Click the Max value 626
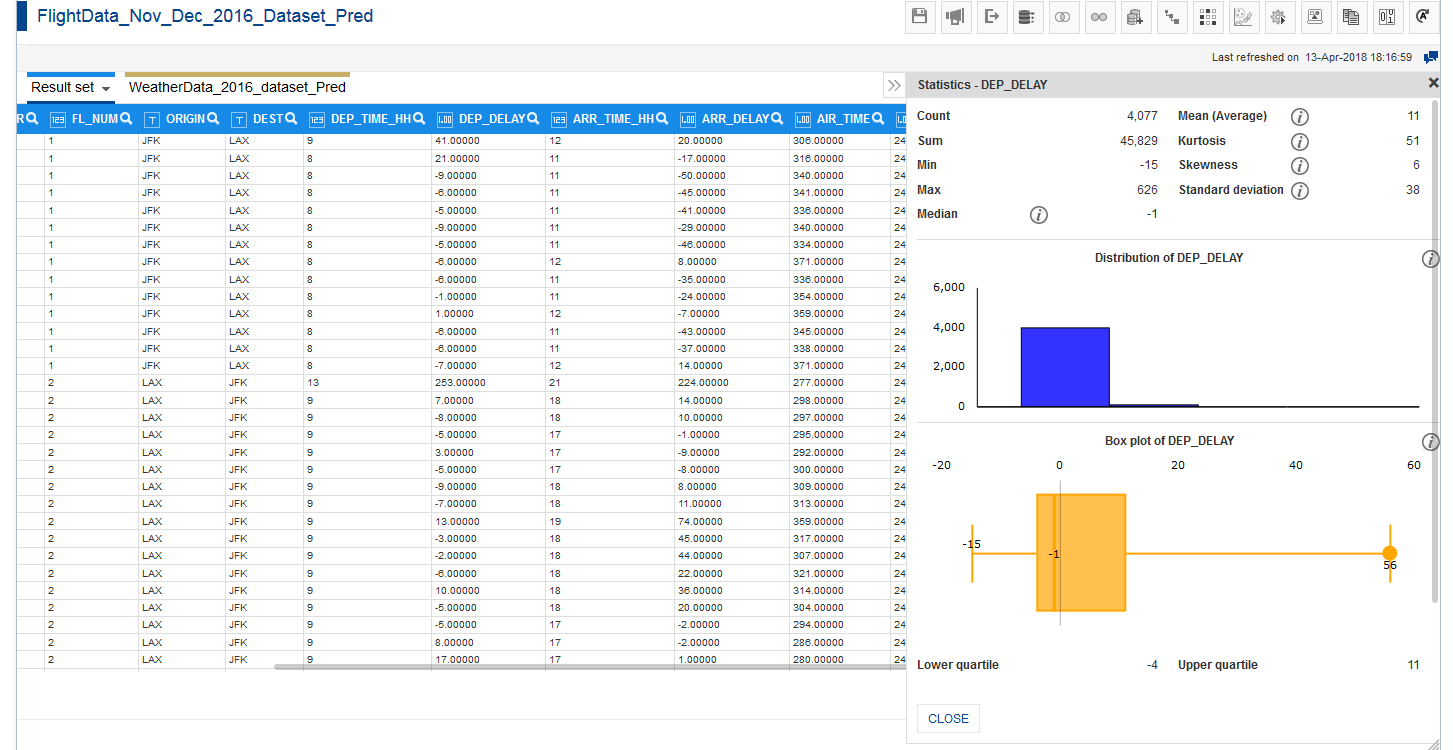Viewport: 1453px width, 750px height. 1147,190
